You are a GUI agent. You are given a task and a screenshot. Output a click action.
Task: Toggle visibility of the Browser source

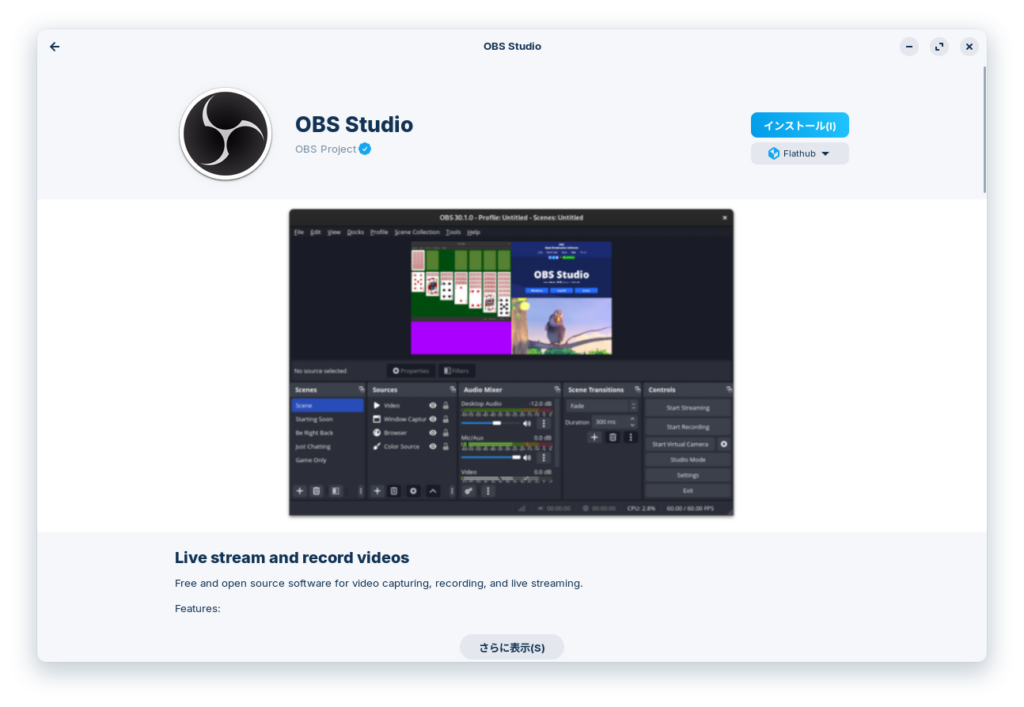[433, 433]
